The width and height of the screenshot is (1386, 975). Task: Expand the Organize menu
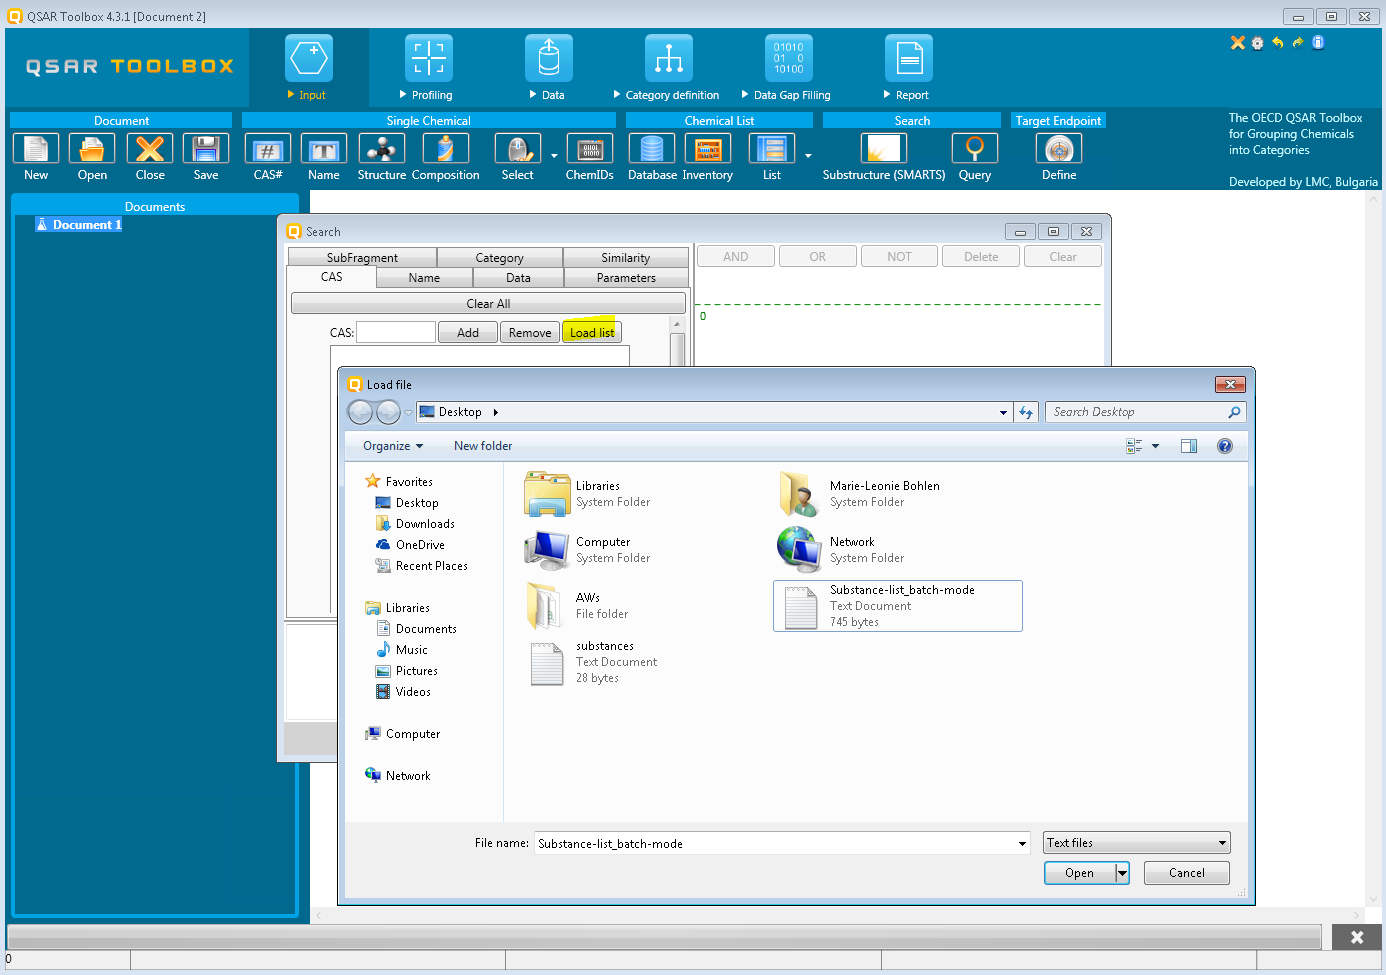click(x=392, y=446)
